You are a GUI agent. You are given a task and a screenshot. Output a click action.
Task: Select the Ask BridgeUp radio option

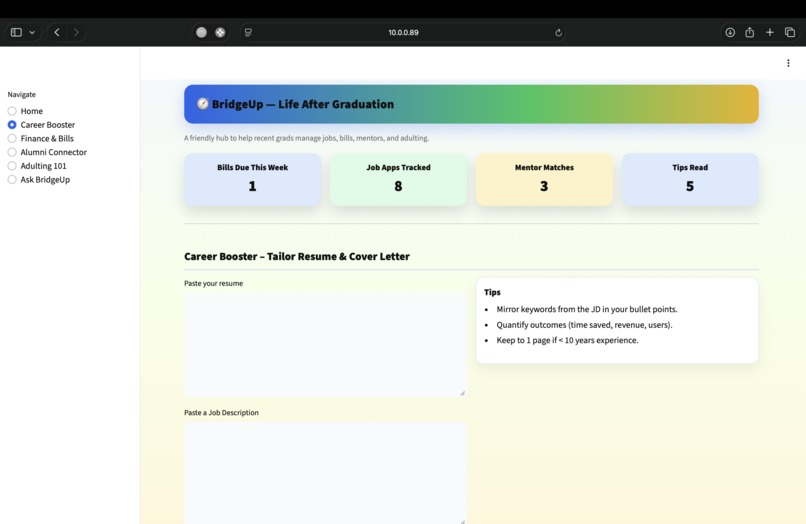(x=39, y=179)
